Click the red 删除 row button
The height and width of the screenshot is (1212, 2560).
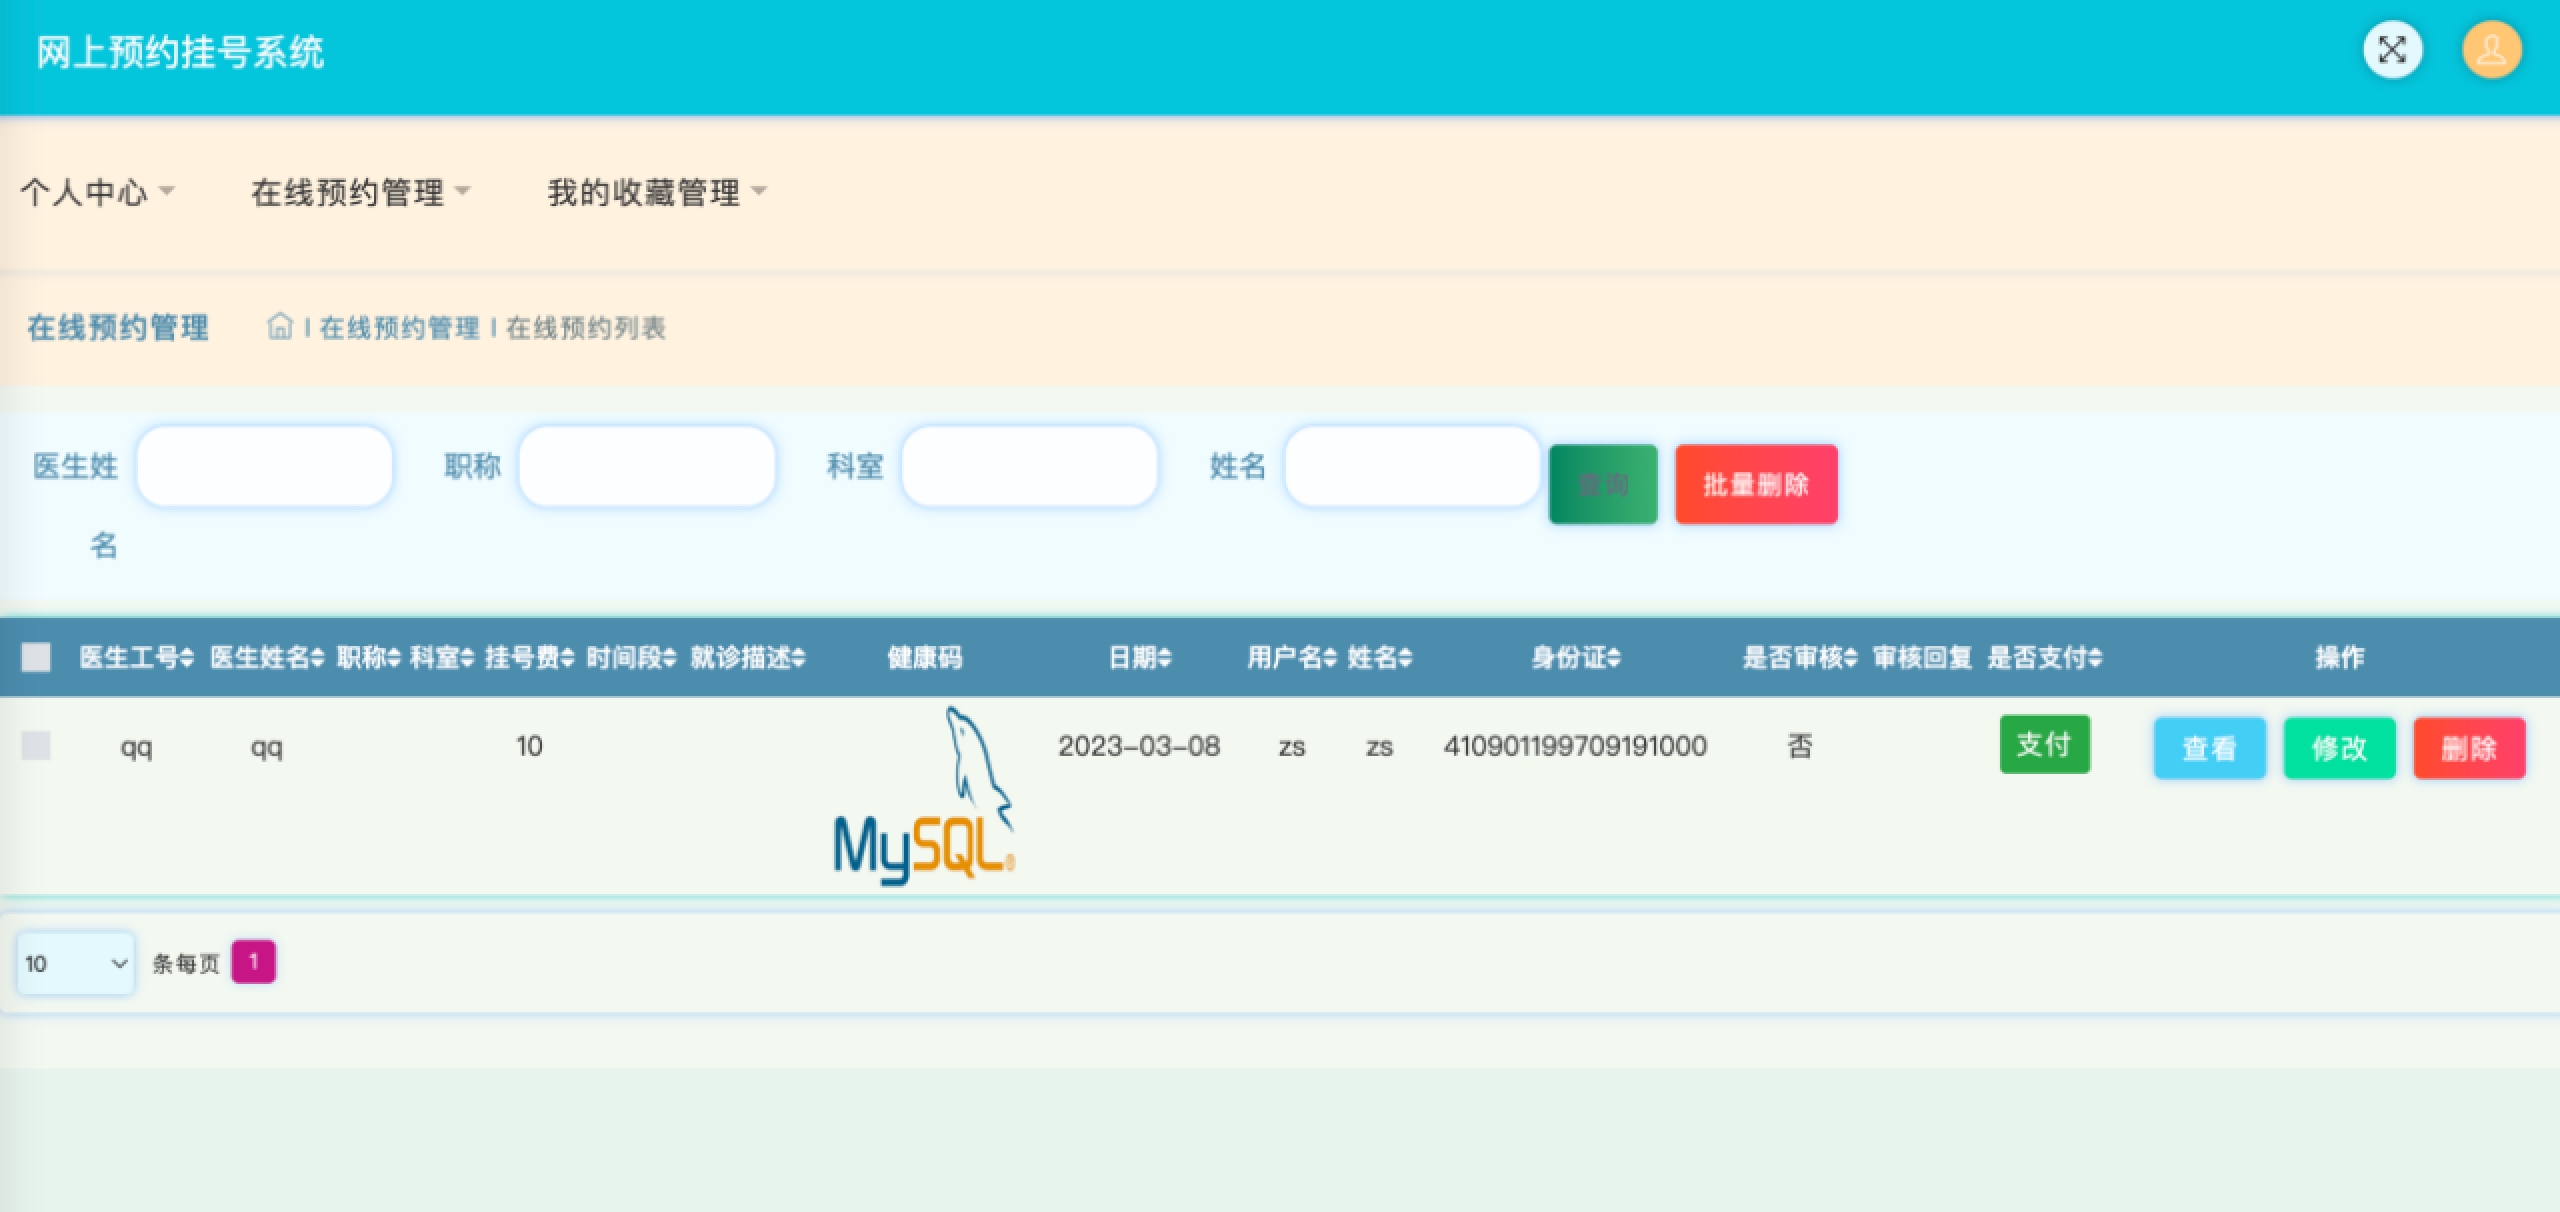(2469, 748)
